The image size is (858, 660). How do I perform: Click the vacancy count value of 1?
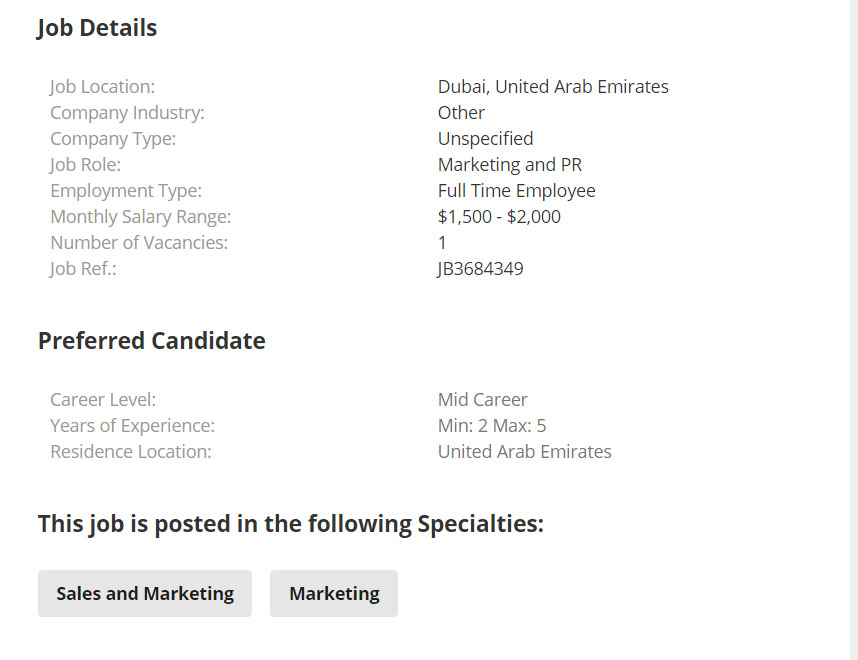(x=441, y=242)
